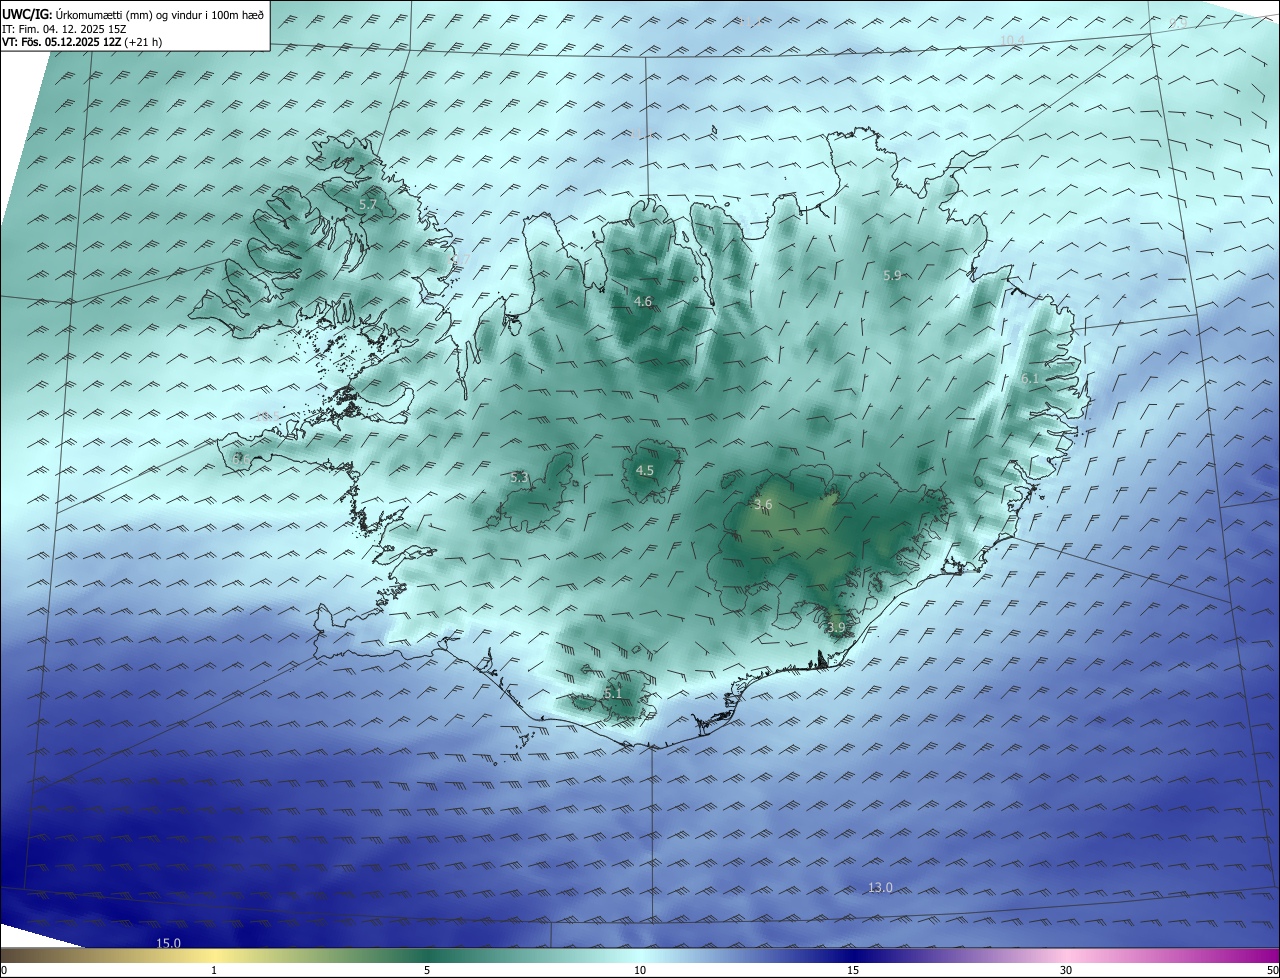Click the legend tick label 0
This screenshot has height=978, width=1280.
[x=4, y=970]
